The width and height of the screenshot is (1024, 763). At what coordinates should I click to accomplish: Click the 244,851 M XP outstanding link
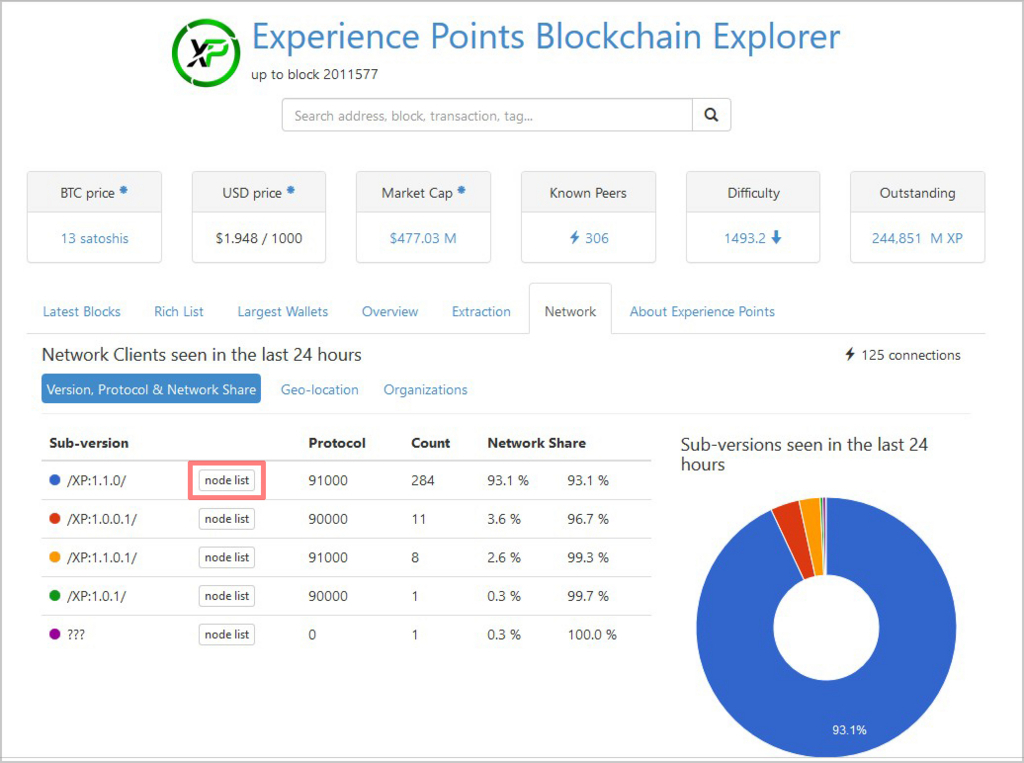tap(917, 238)
